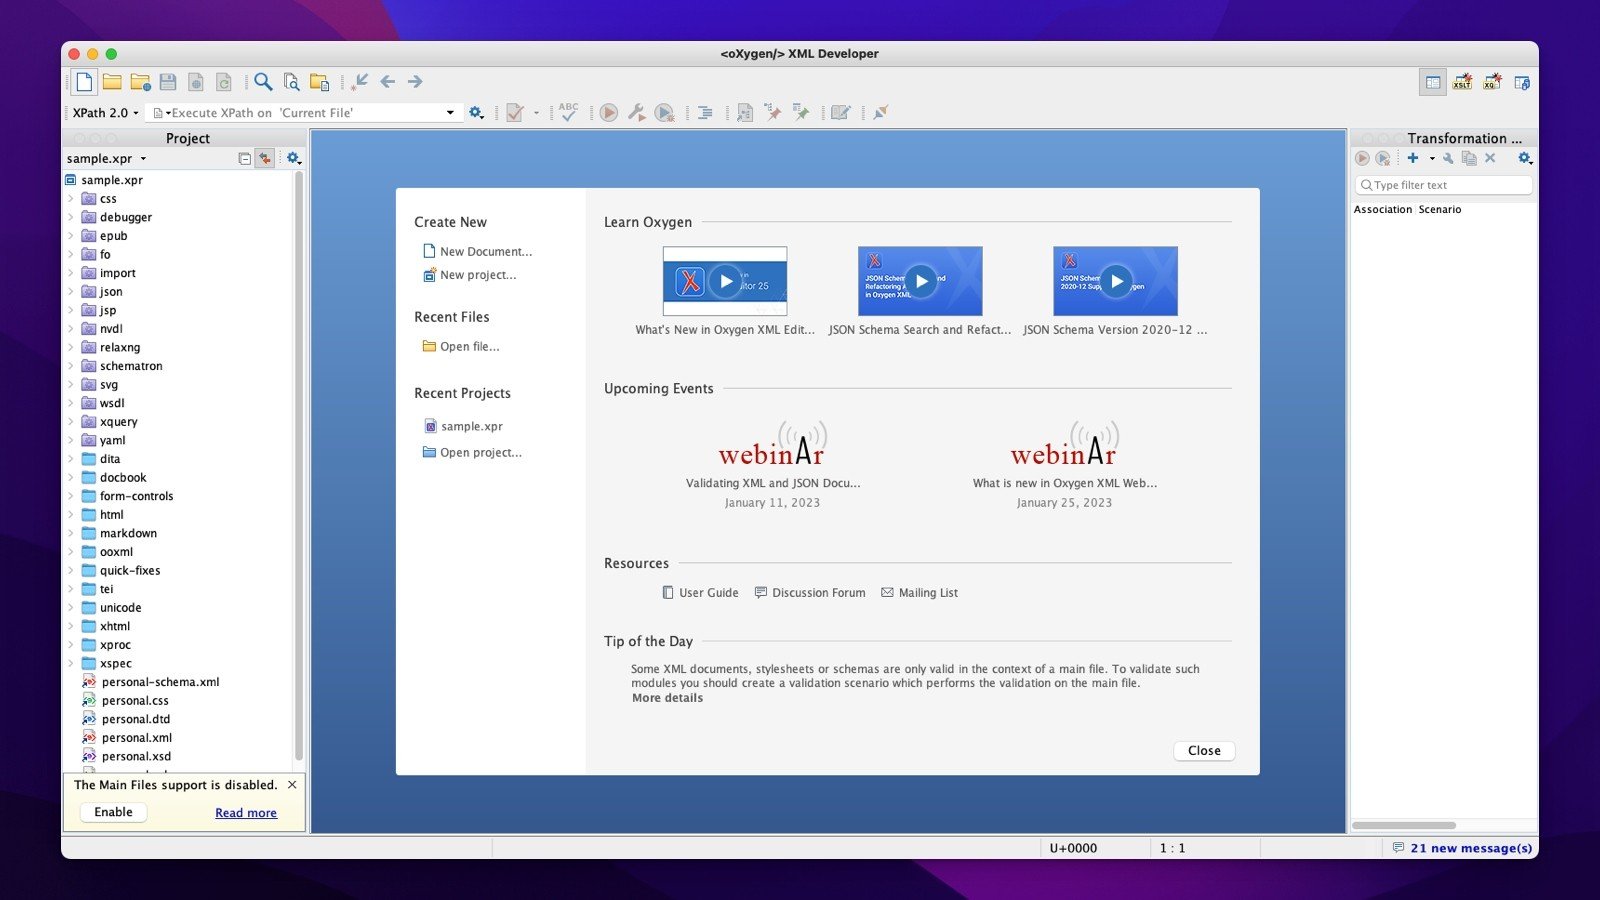Click the Check Spelling ABC icon
The image size is (1600, 900).
(x=568, y=112)
